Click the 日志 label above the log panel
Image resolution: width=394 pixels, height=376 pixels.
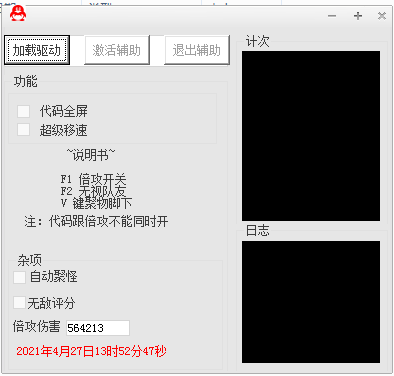tap(257, 230)
